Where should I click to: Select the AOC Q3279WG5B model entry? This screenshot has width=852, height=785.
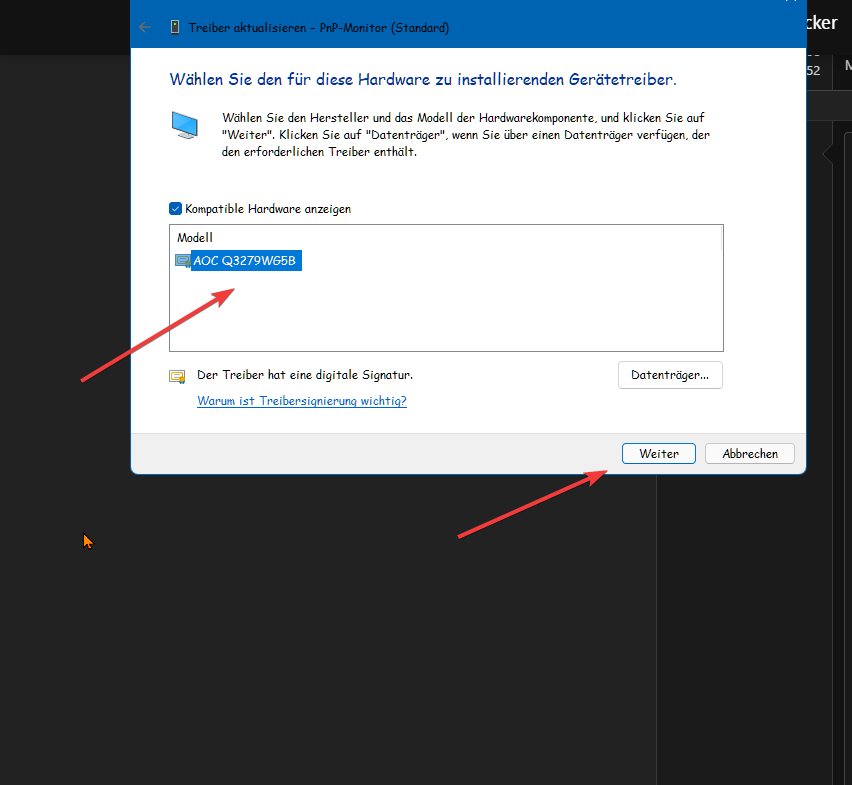245,261
